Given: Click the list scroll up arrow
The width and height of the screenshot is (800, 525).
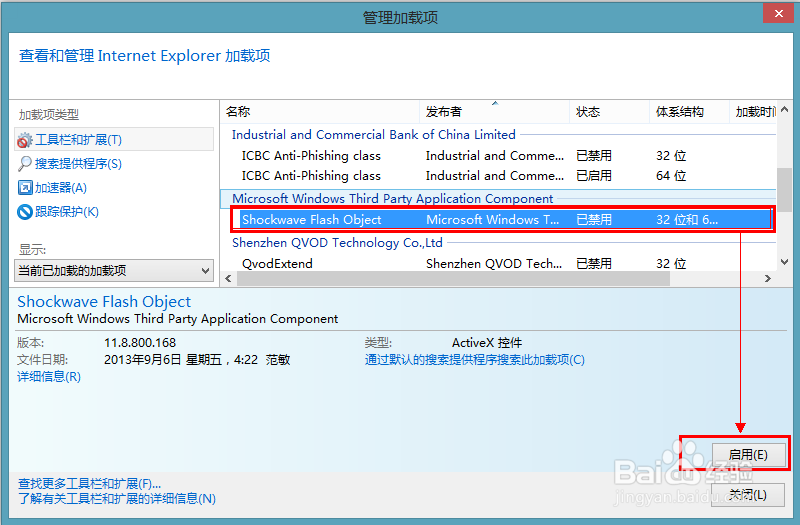Looking at the screenshot, I should [785, 109].
